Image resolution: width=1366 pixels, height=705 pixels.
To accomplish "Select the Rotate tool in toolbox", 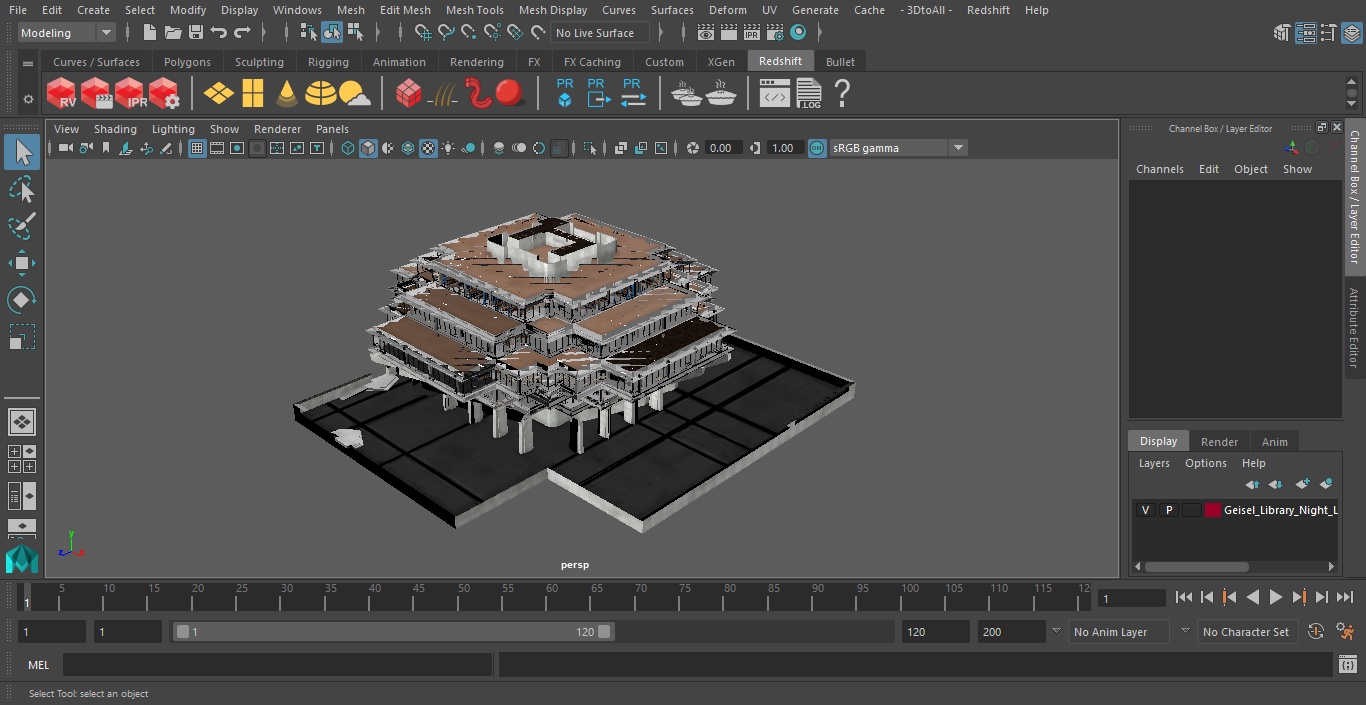I will tap(21, 300).
